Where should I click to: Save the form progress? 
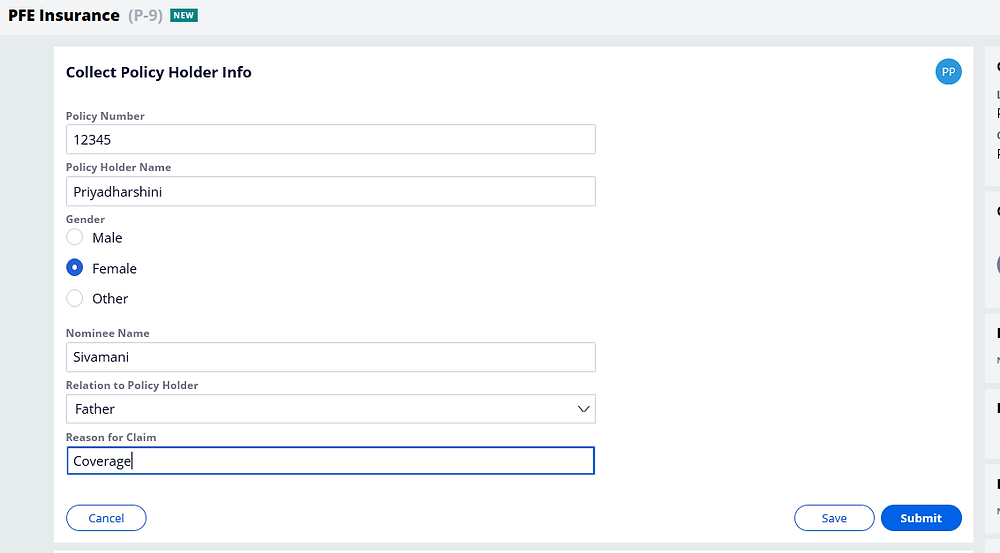pos(834,518)
